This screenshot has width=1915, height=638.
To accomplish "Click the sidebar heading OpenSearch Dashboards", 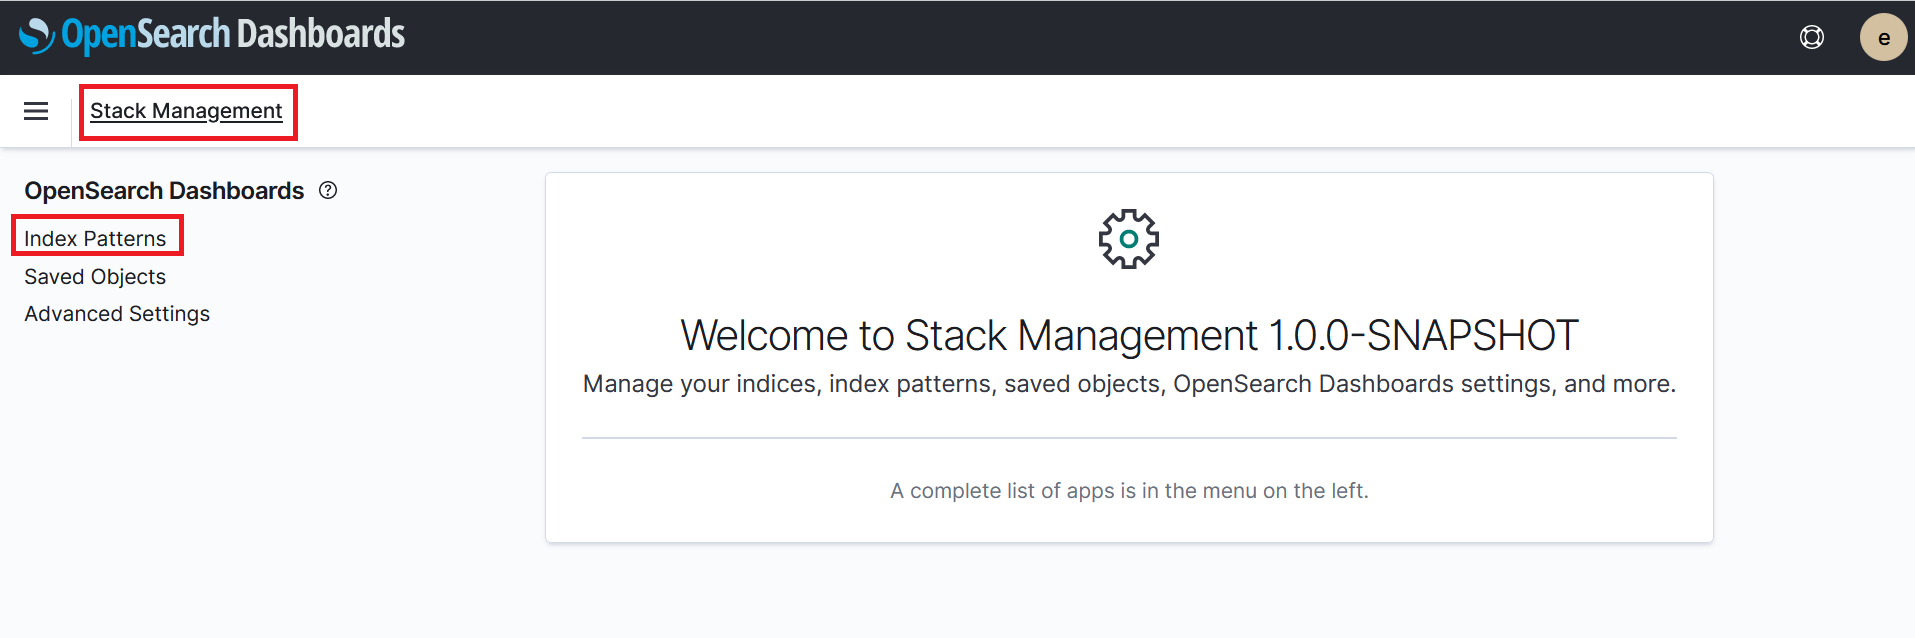I will 164,190.
